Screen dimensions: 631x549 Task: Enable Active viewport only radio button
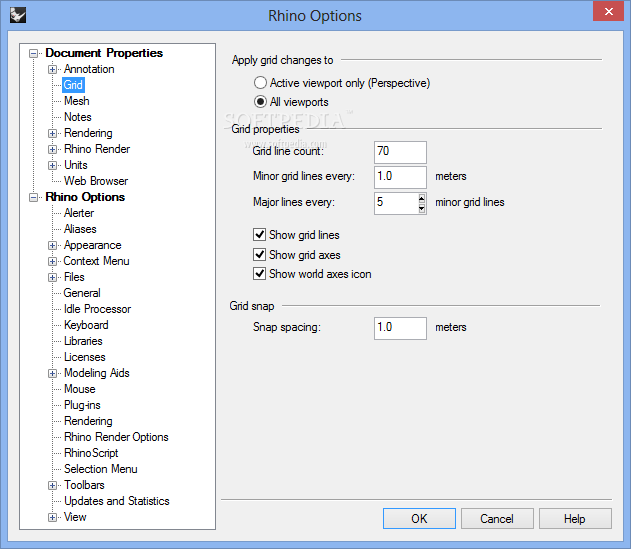point(261,83)
